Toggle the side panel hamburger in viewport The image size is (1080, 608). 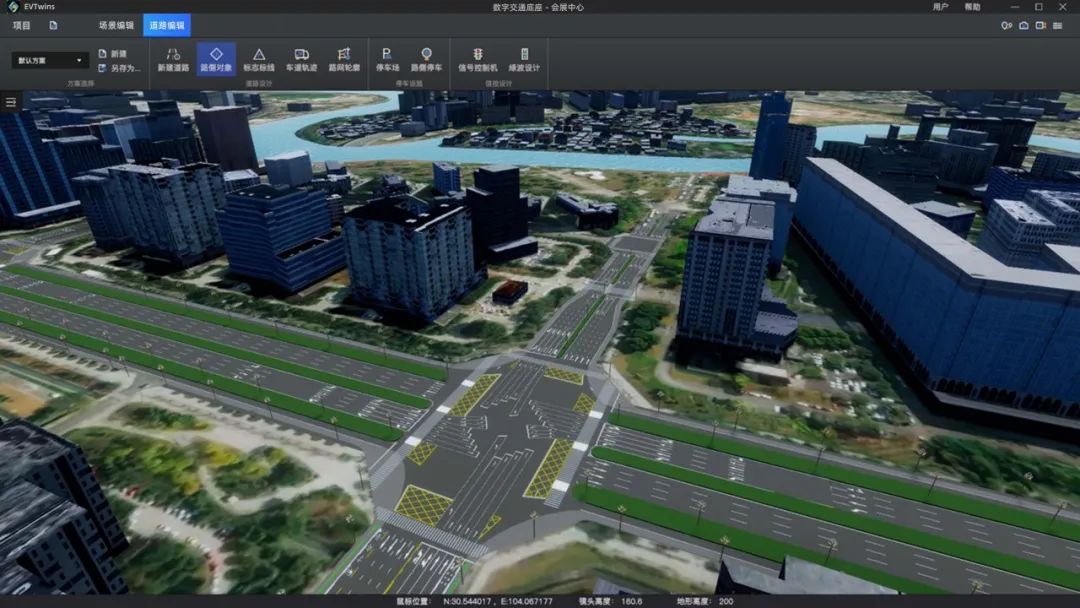pos(11,103)
